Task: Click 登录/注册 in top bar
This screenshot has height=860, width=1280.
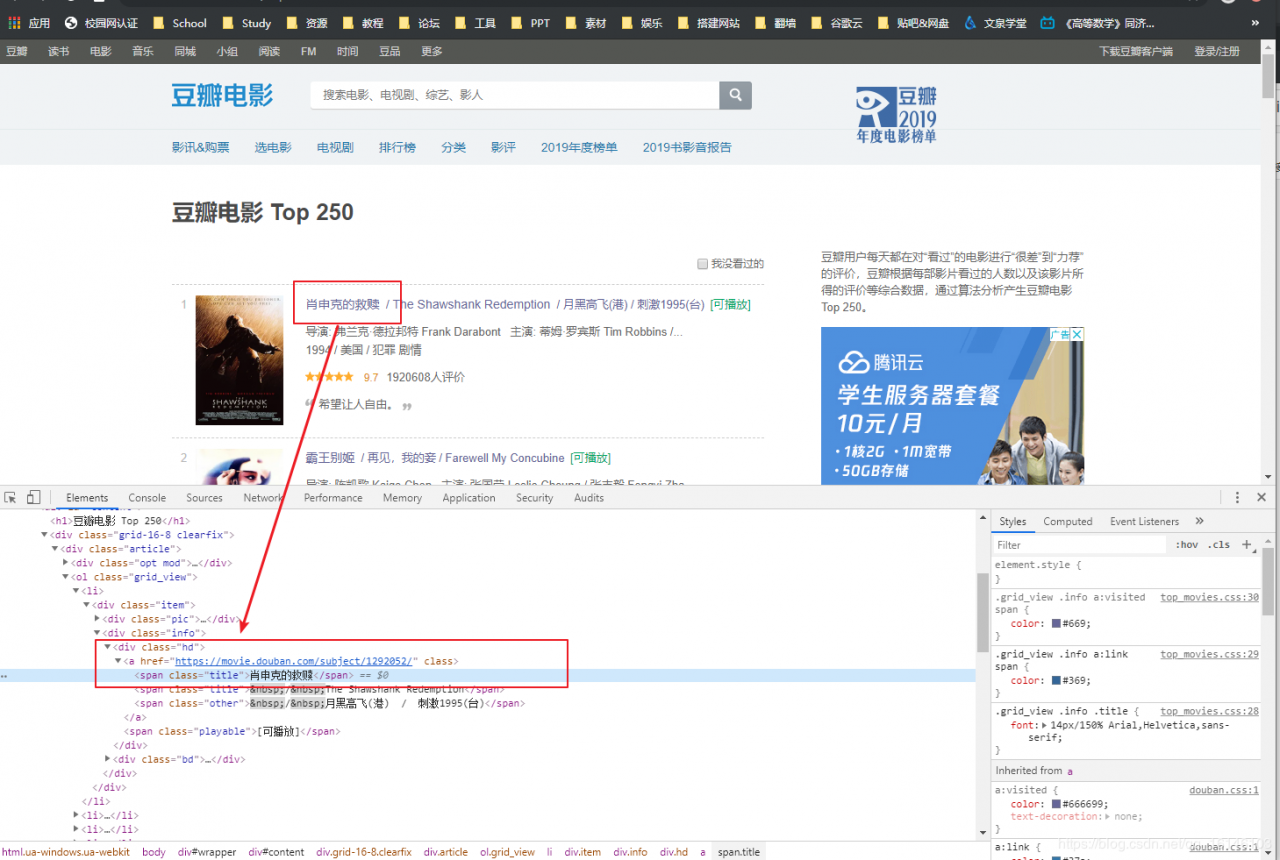Action: tap(1217, 51)
